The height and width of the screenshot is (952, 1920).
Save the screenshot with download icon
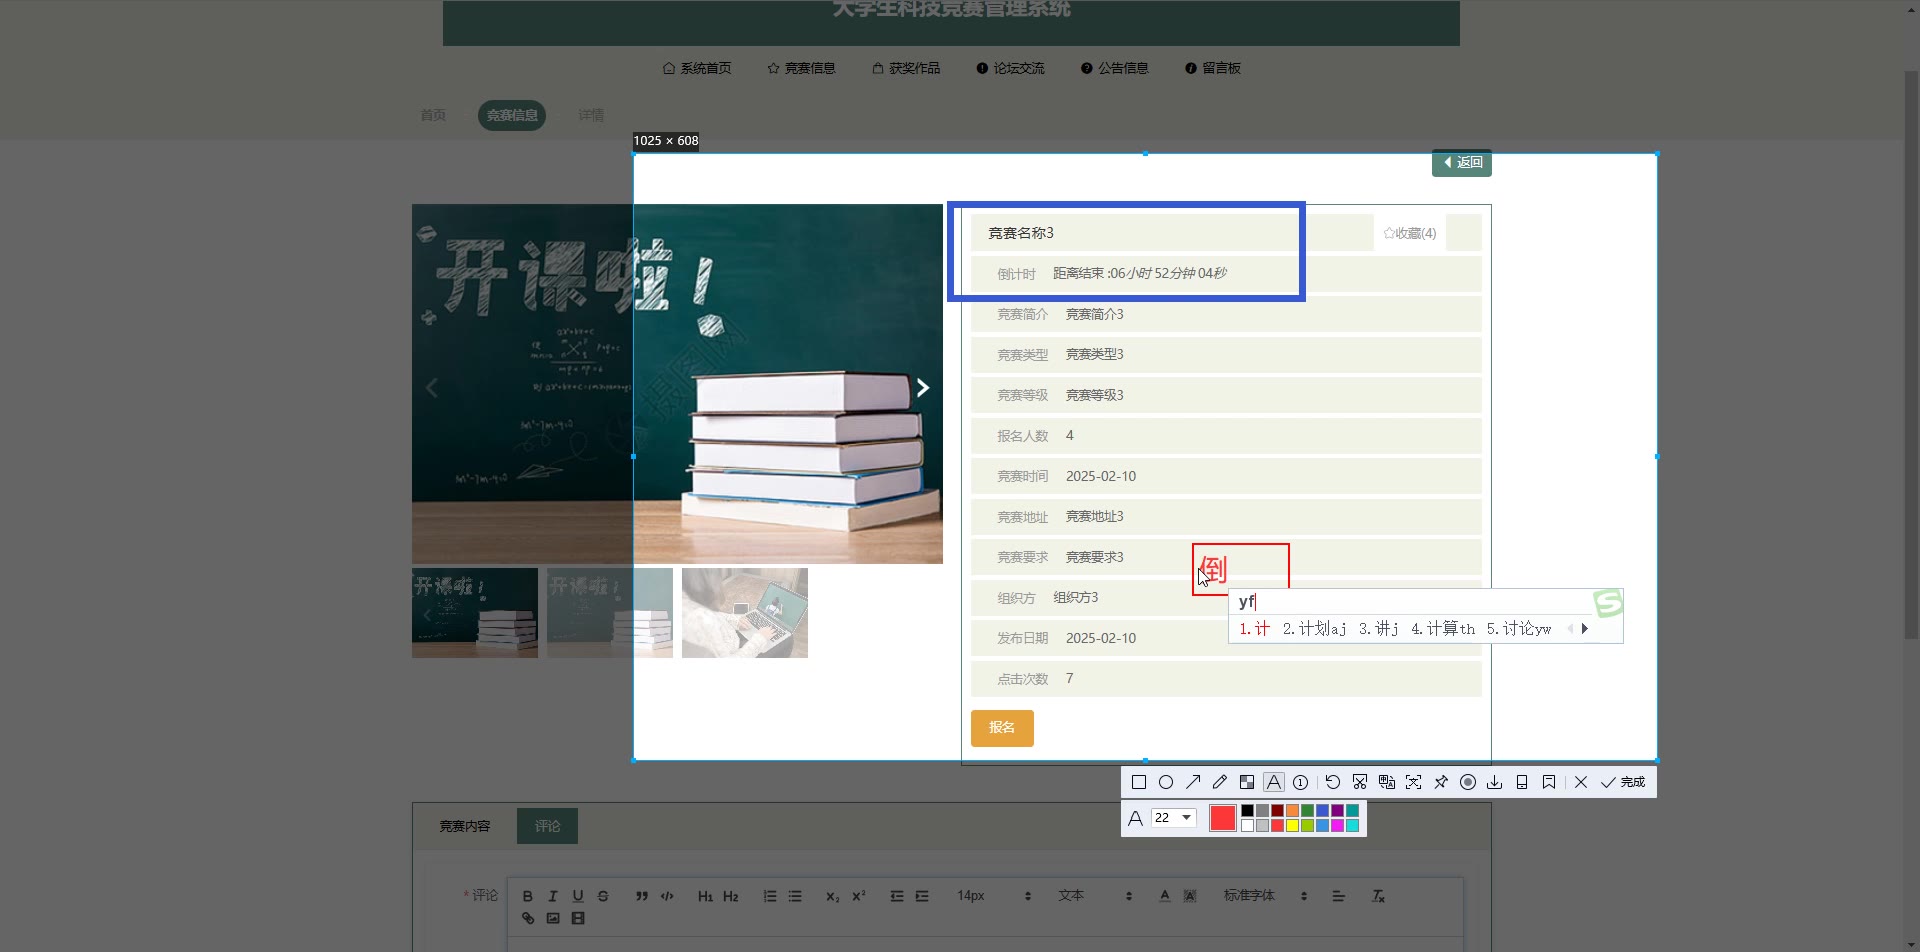tap(1495, 782)
